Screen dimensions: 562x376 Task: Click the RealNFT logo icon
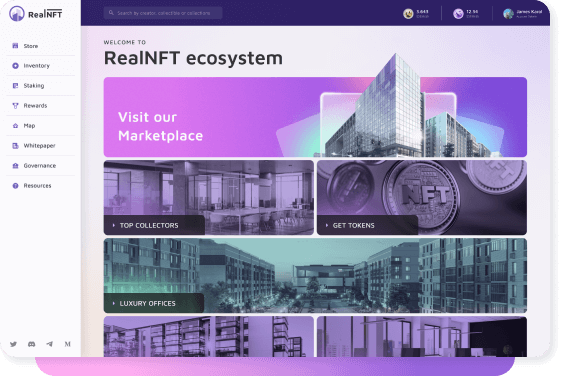16,14
